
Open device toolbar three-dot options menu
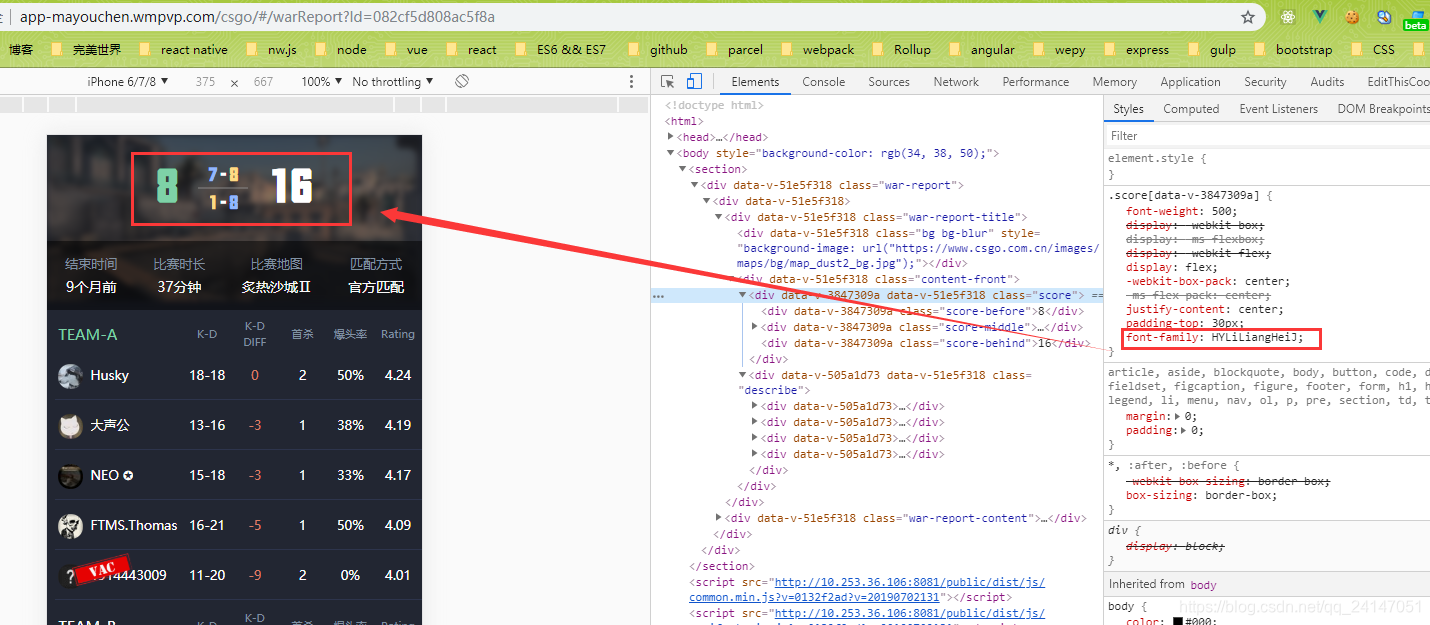coord(631,82)
